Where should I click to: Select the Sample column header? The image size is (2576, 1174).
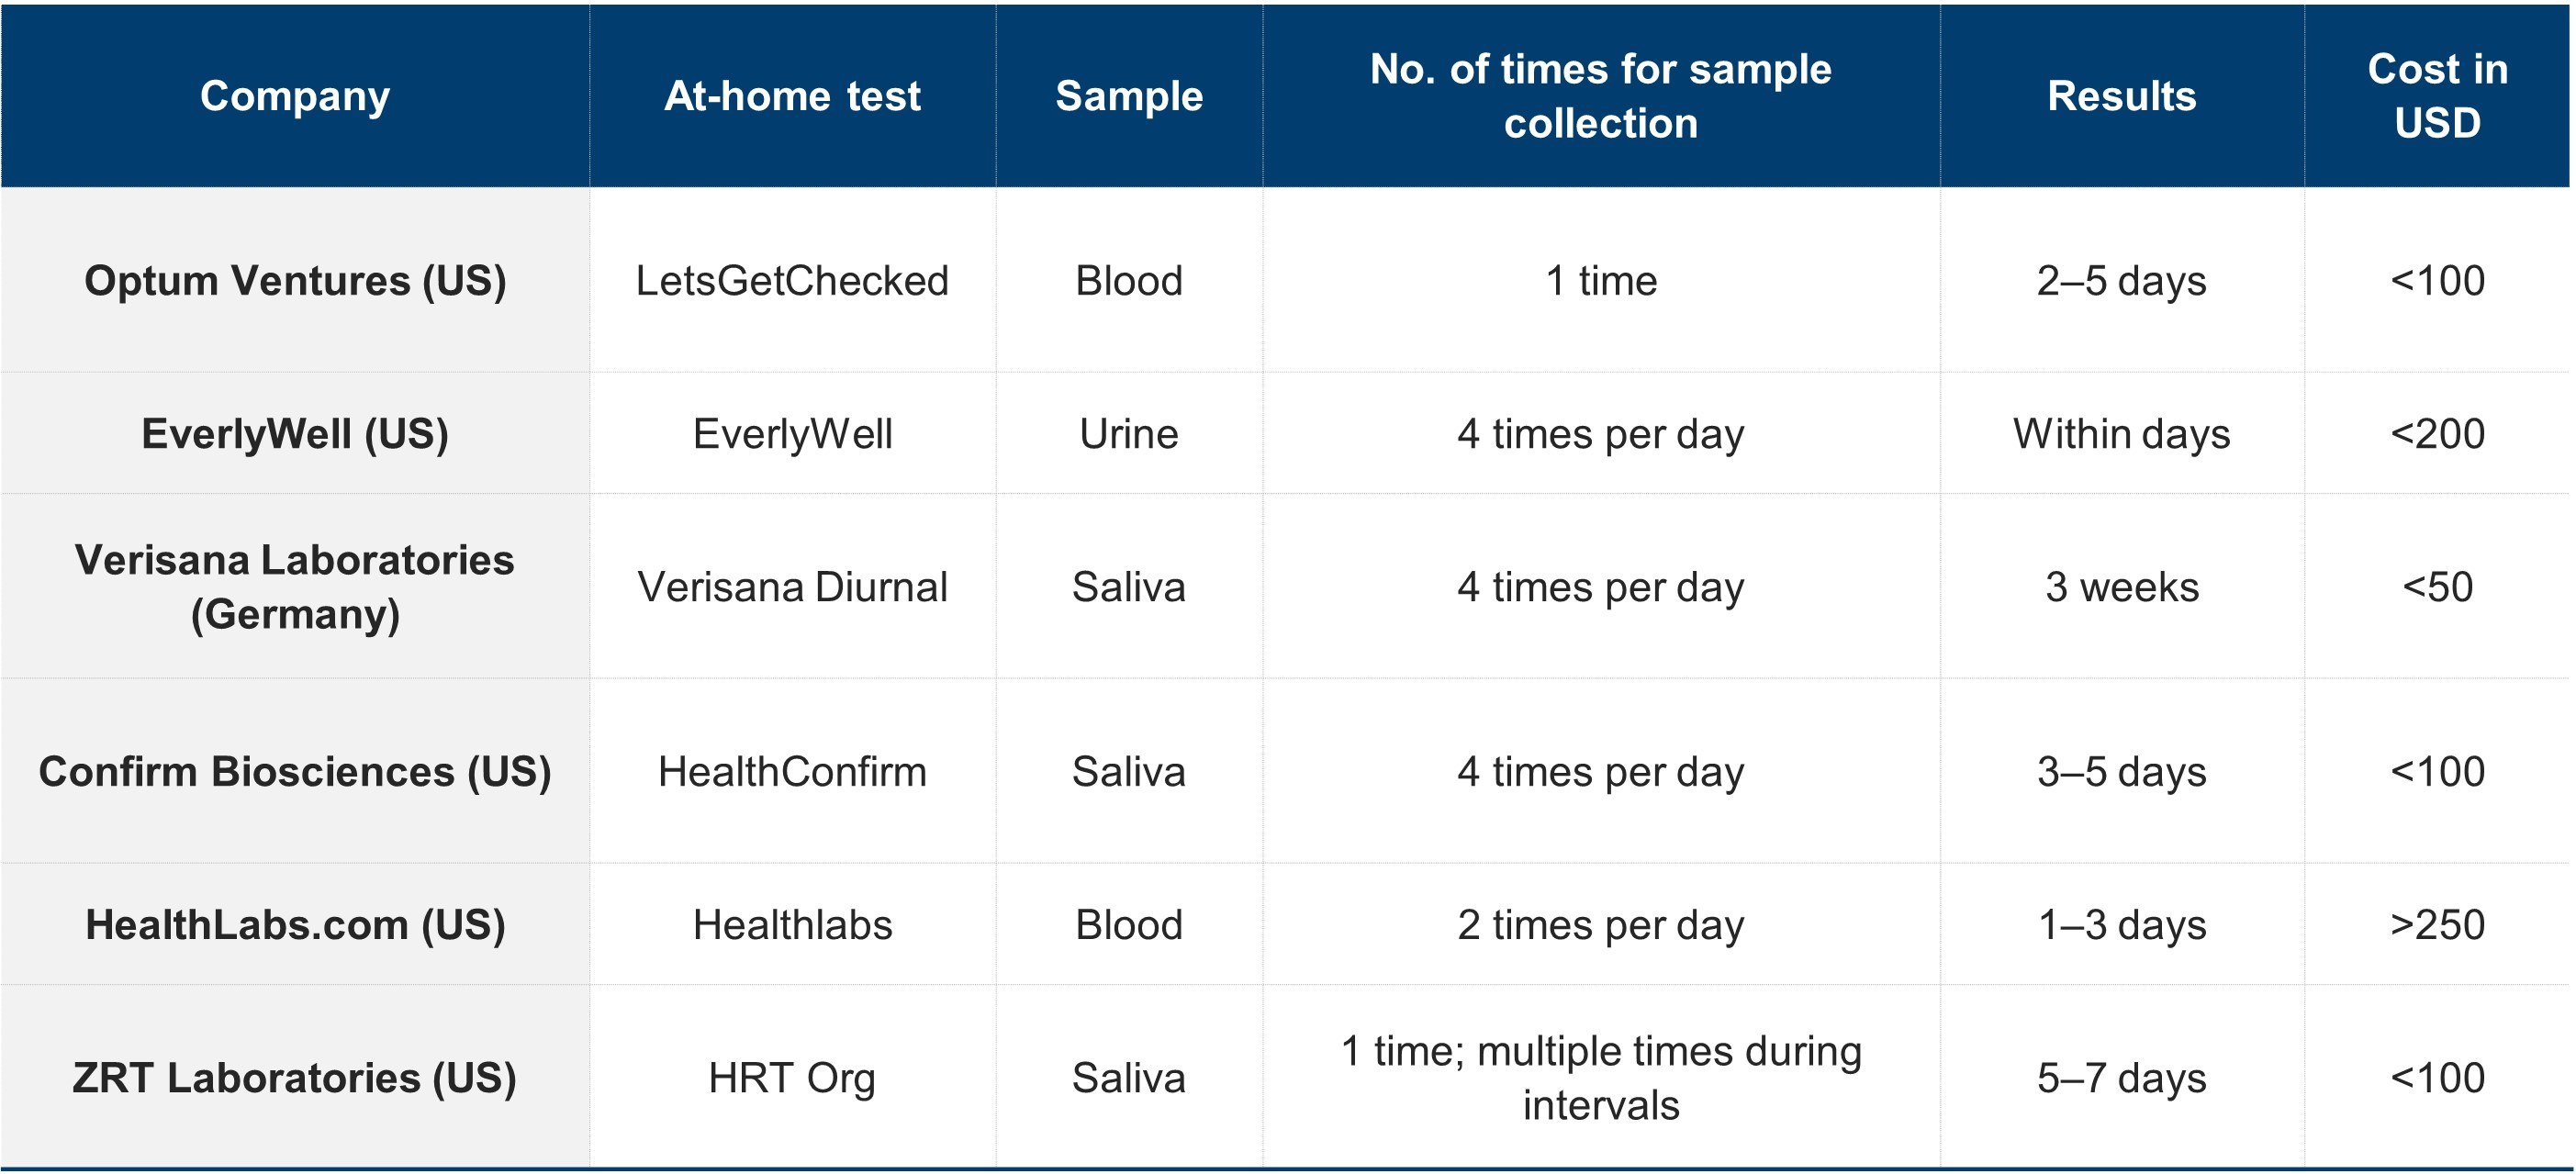(1129, 96)
